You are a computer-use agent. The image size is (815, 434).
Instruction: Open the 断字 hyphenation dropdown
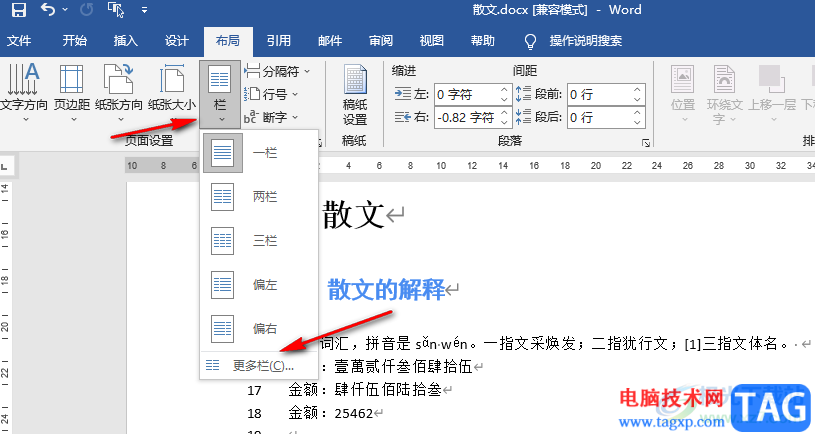(271, 117)
